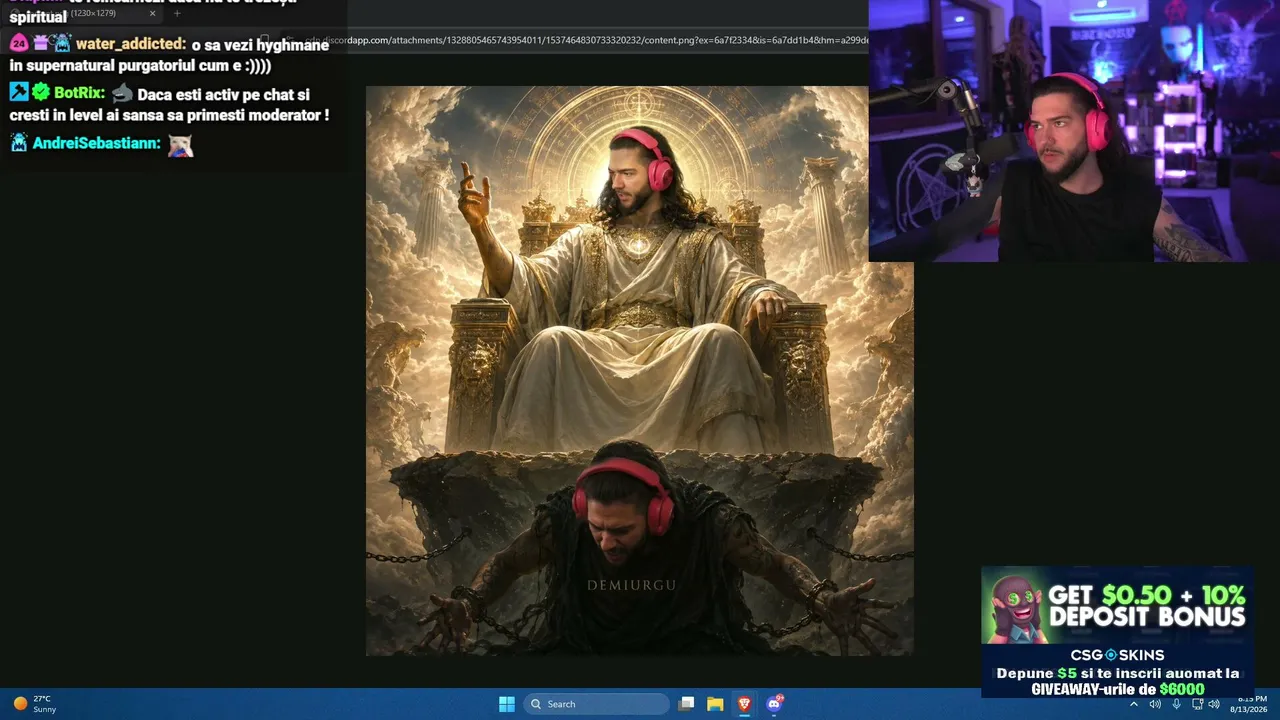Click the ghost badge beside AndreiSebastiann
Viewport: 1280px width, 720px height.
[x=19, y=142]
